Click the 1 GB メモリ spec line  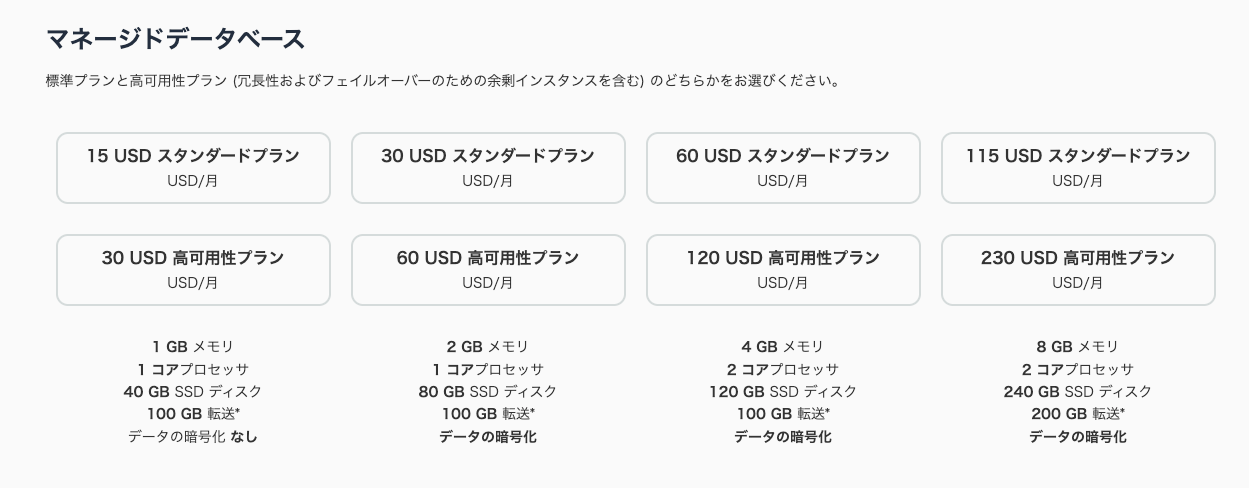(x=193, y=347)
